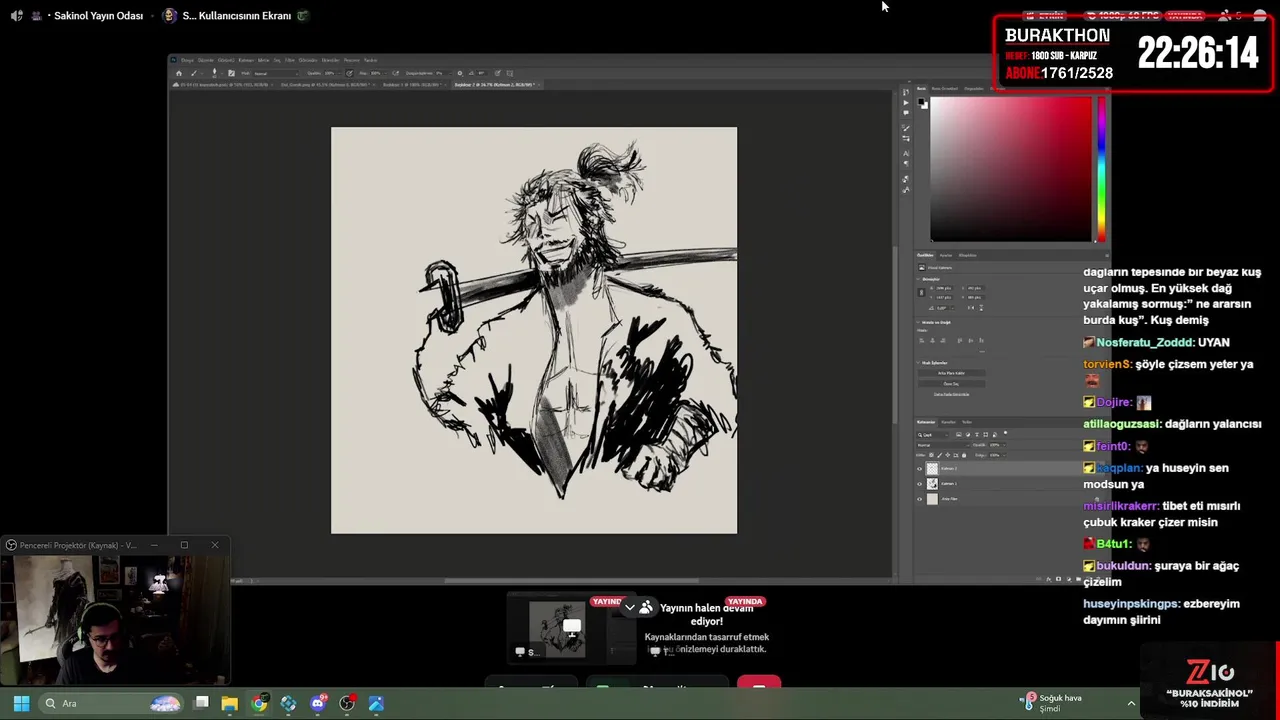Click the align top edges icon
Screen dimensions: 1280x720
[960, 341]
